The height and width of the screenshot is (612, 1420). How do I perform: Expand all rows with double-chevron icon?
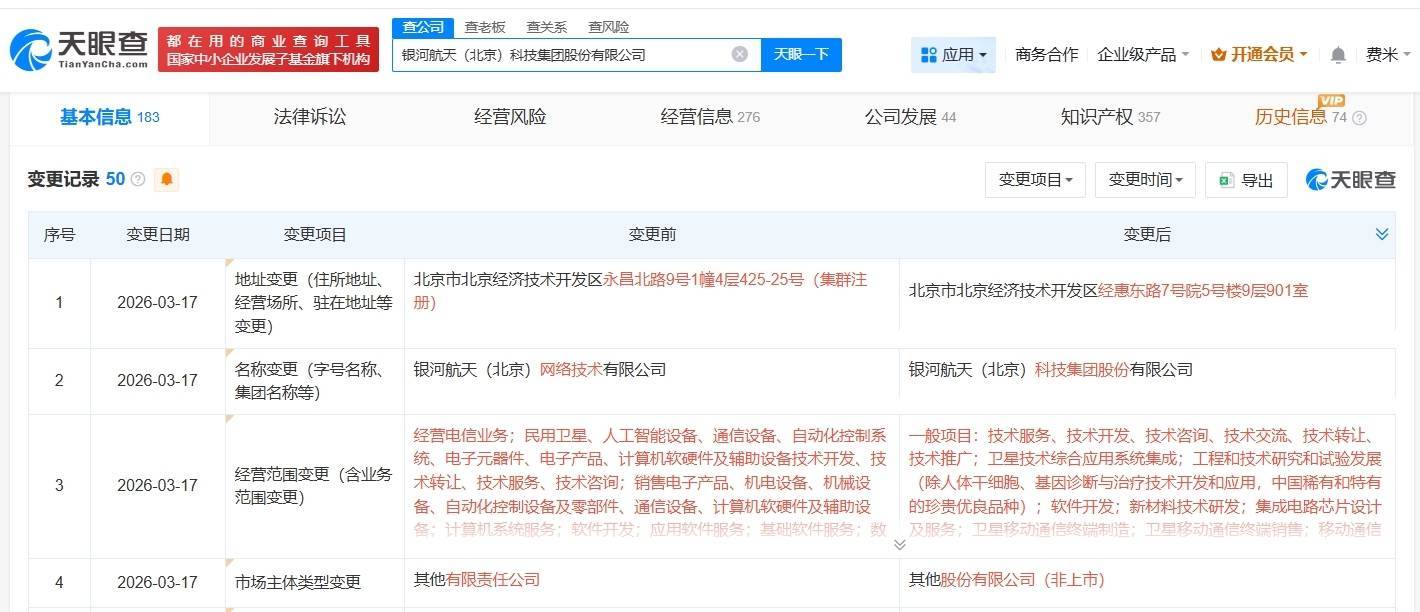[x=1381, y=234]
